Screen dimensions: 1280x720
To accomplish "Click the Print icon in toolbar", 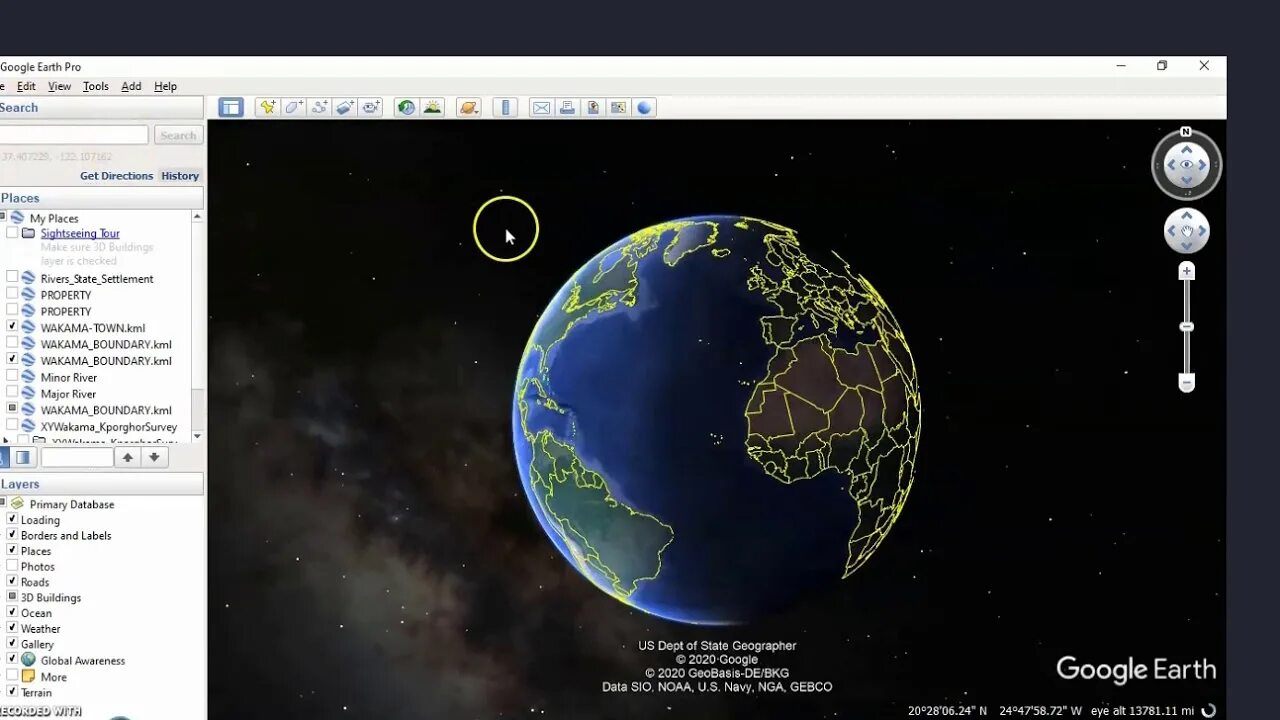I will pyautogui.click(x=567, y=108).
